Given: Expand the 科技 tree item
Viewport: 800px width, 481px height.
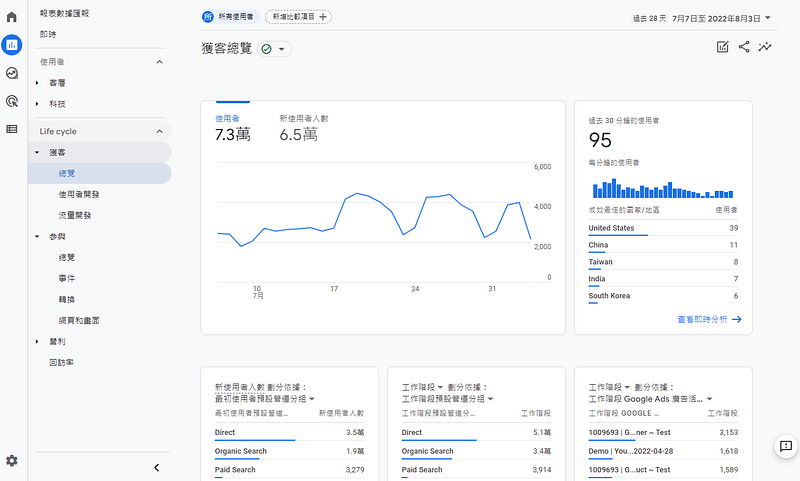Looking at the screenshot, I should (x=37, y=104).
